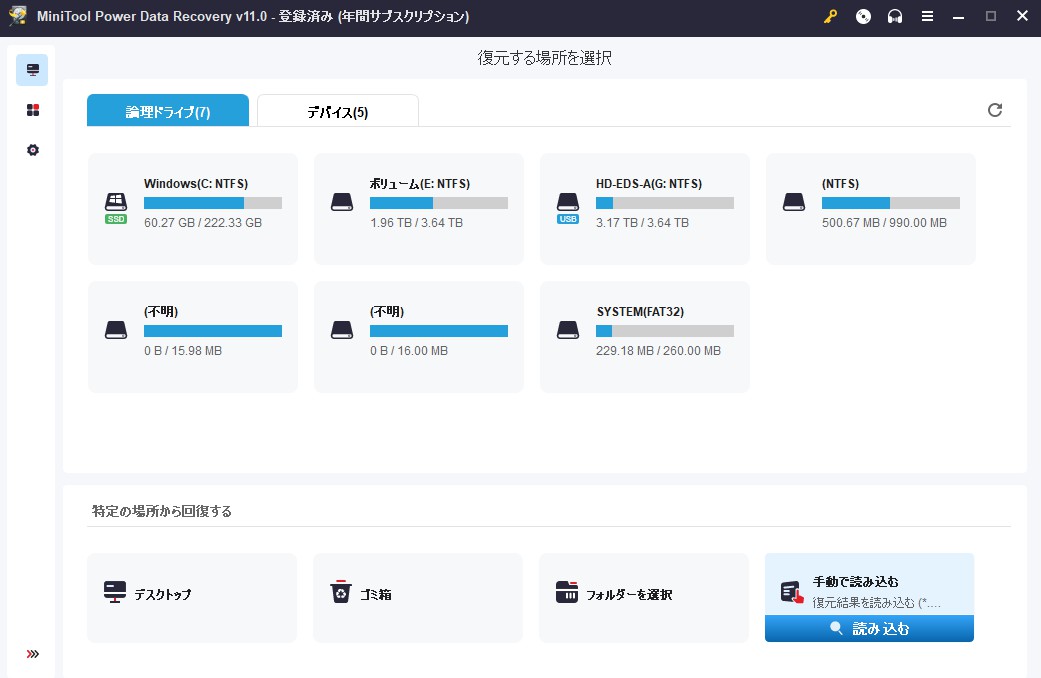1041x678 pixels.
Task: Switch to the デバイス(5) tab
Action: tap(338, 111)
